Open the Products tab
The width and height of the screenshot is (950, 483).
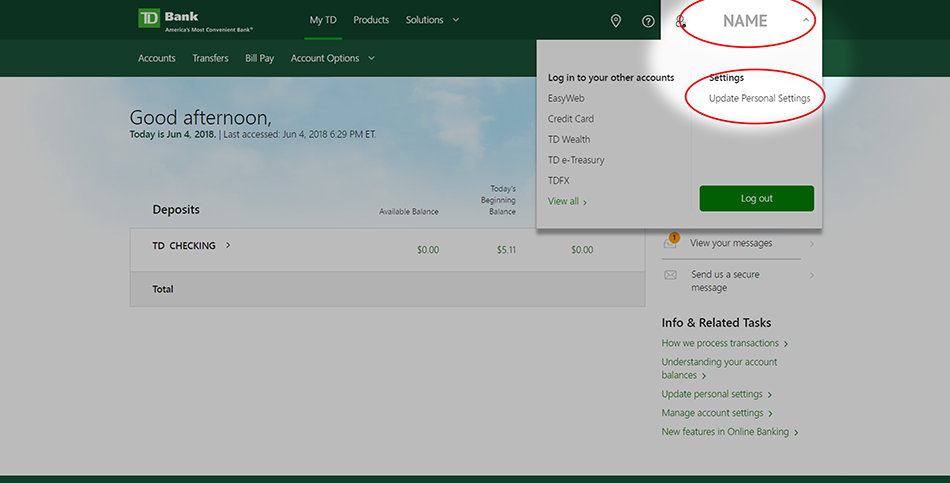click(371, 20)
